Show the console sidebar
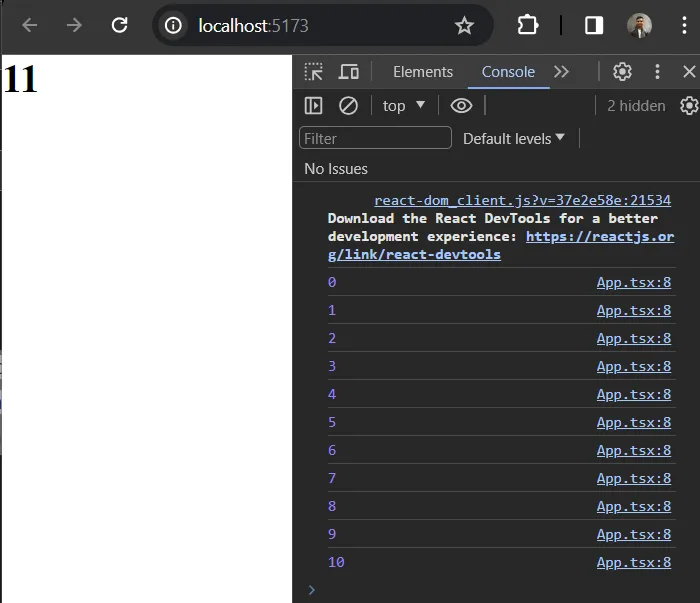This screenshot has height=603, width=700. (314, 105)
